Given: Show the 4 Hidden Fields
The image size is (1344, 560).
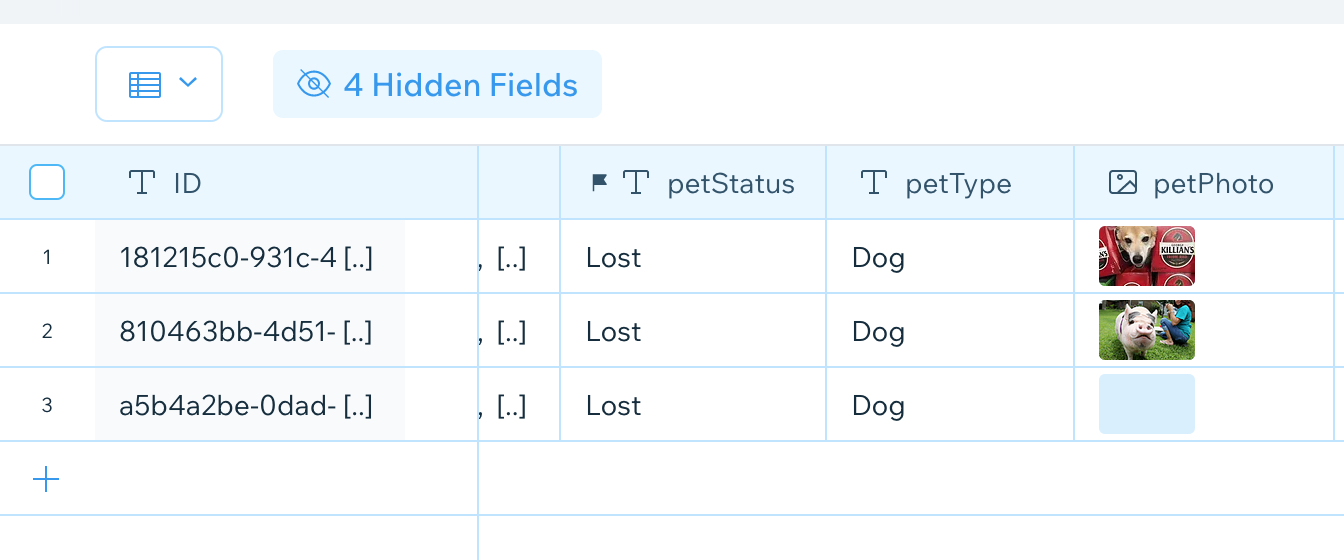Looking at the screenshot, I should 437,84.
